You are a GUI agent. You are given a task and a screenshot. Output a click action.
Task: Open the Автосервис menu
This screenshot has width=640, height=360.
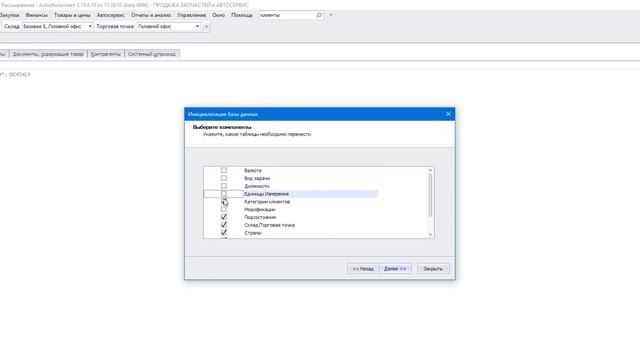[x=111, y=15]
